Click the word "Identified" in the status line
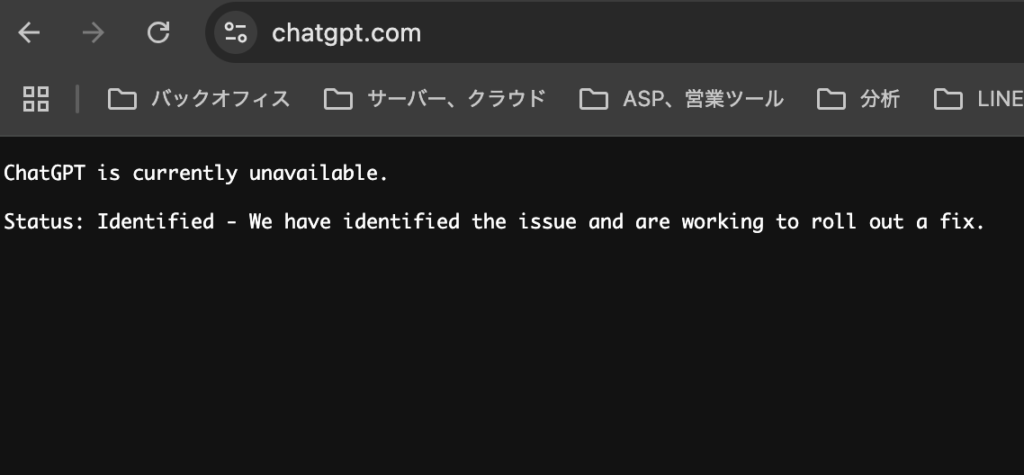The width and height of the screenshot is (1024, 475). click(x=155, y=222)
